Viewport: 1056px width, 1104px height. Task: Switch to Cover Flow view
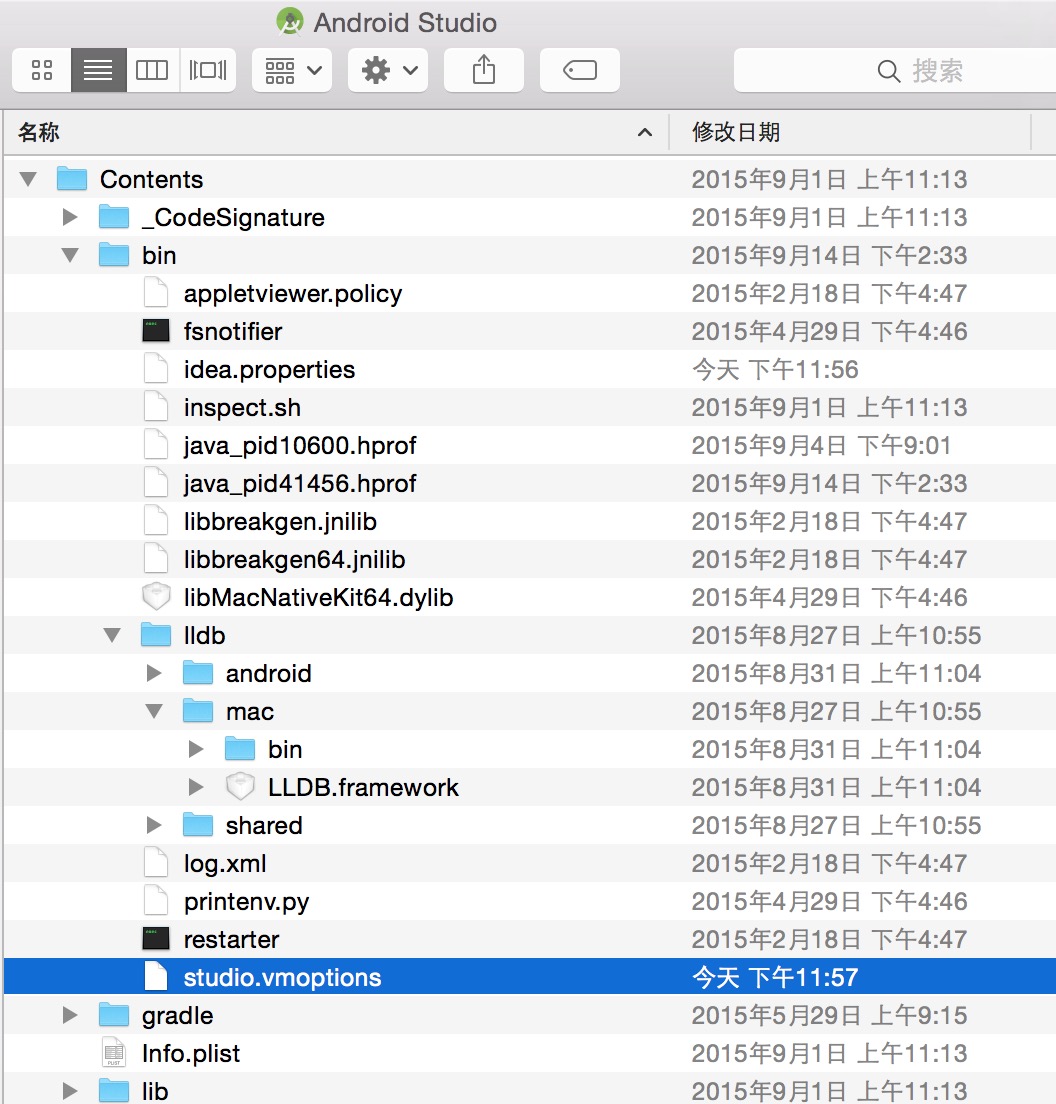tap(208, 70)
